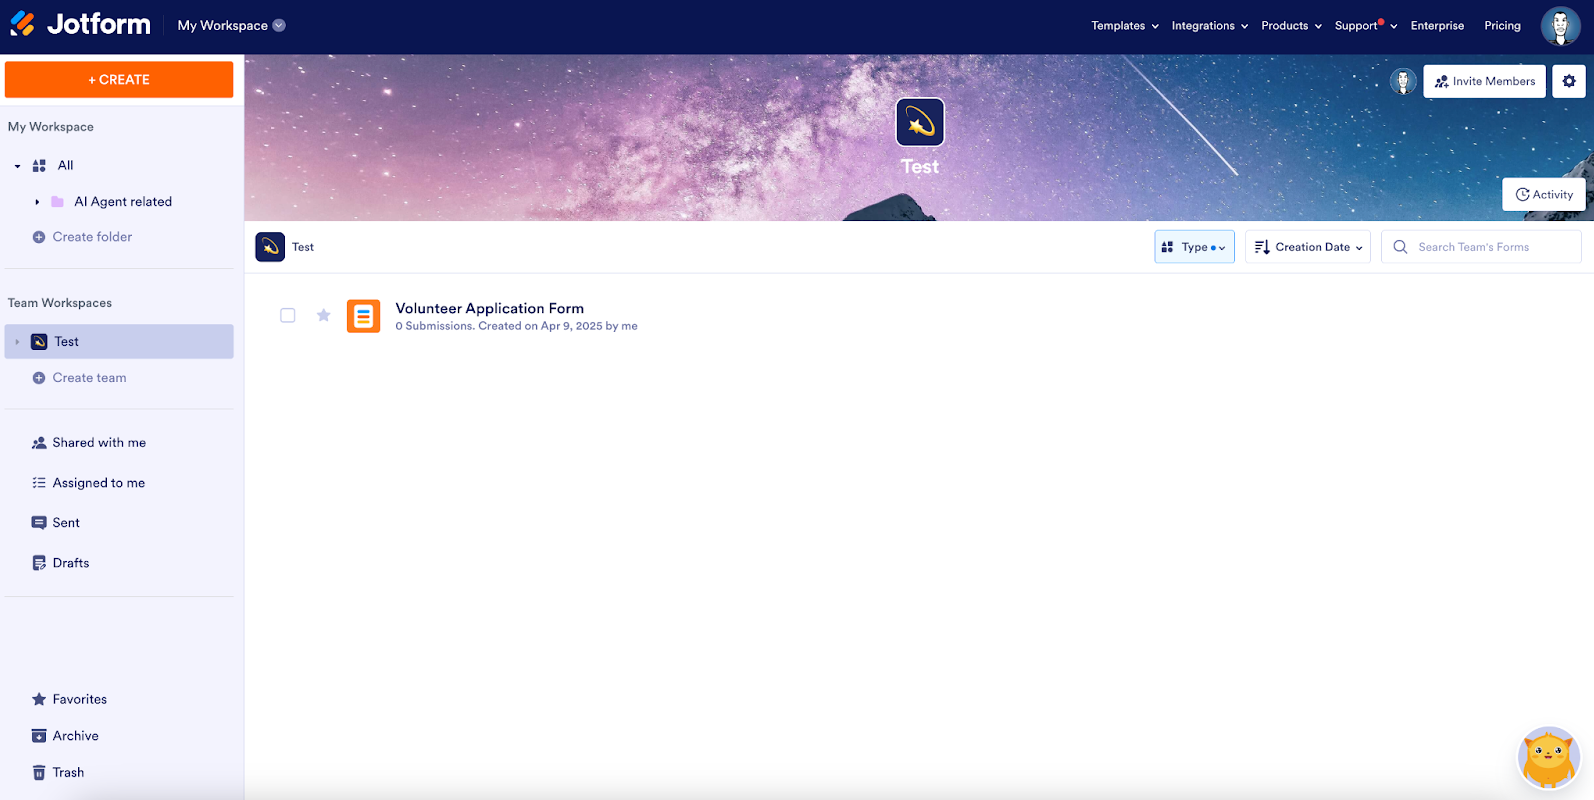
Task: Expand the Templates menu
Action: click(x=1125, y=26)
